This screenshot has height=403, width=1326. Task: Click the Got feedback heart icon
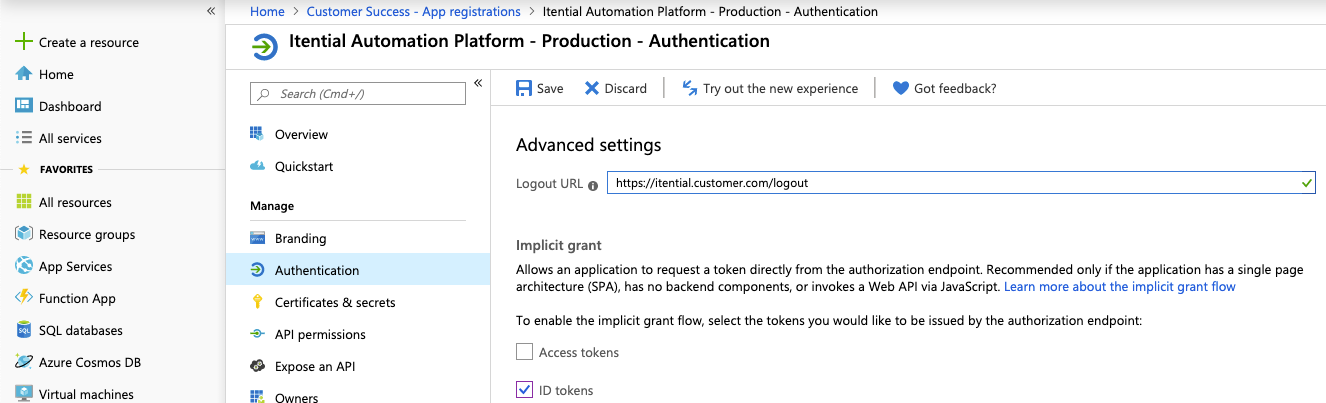pyautogui.click(x=900, y=88)
